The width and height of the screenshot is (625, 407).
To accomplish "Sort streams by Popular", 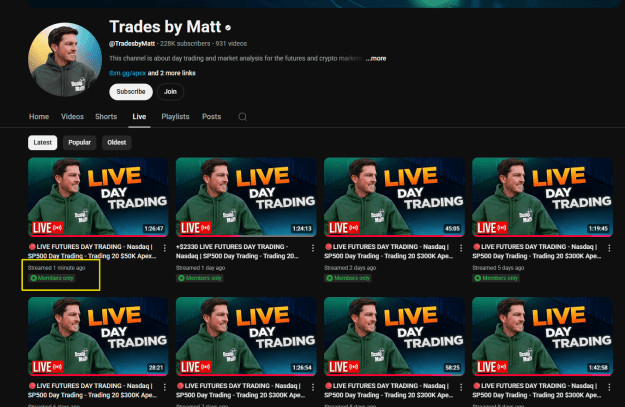I will coord(79,143).
